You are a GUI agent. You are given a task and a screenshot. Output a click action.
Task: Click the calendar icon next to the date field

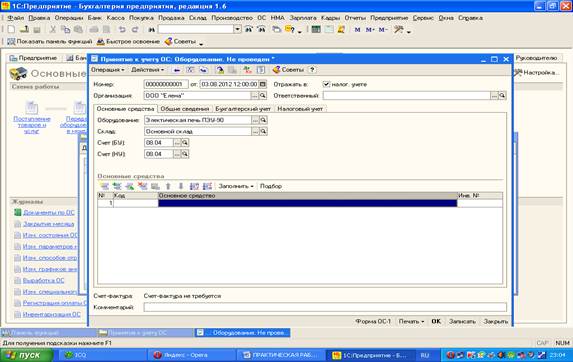[x=262, y=84]
